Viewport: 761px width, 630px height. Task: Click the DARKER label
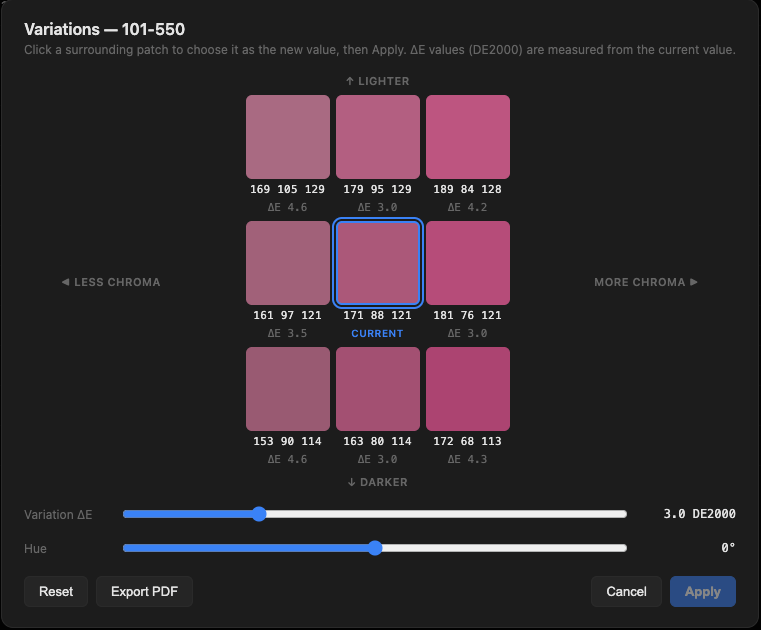pyautogui.click(x=378, y=482)
